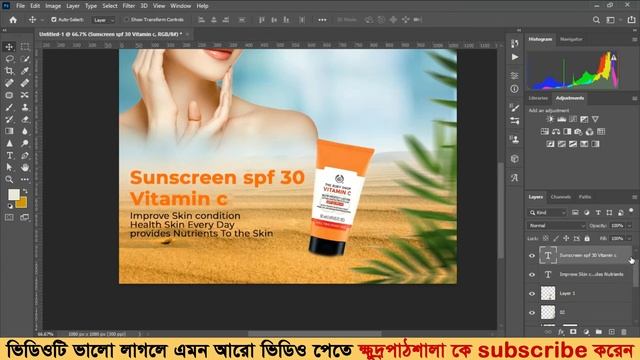Viewport: 640px width, 360px height.
Task: Click the Share icon at top right
Action: (x=631, y=20)
